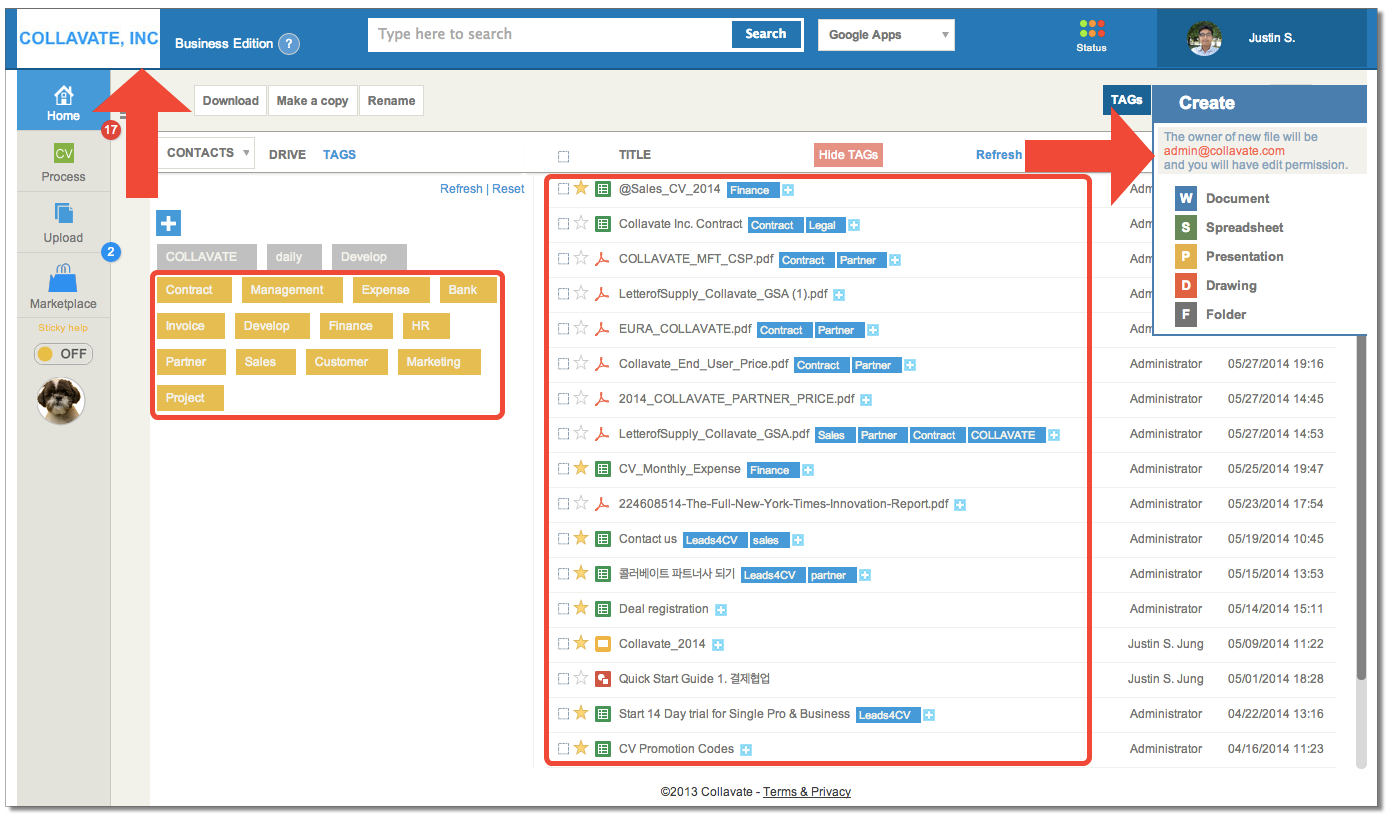
Task: Select the Contract tag filter
Action: (x=194, y=290)
